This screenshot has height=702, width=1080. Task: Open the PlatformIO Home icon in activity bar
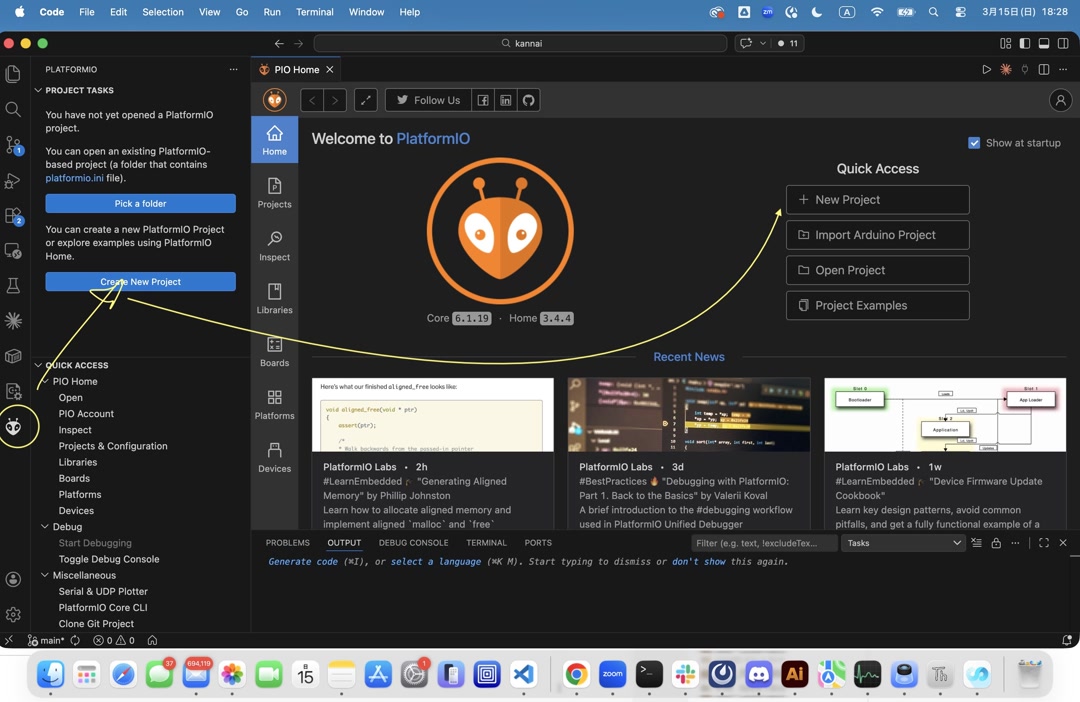click(x=15, y=427)
